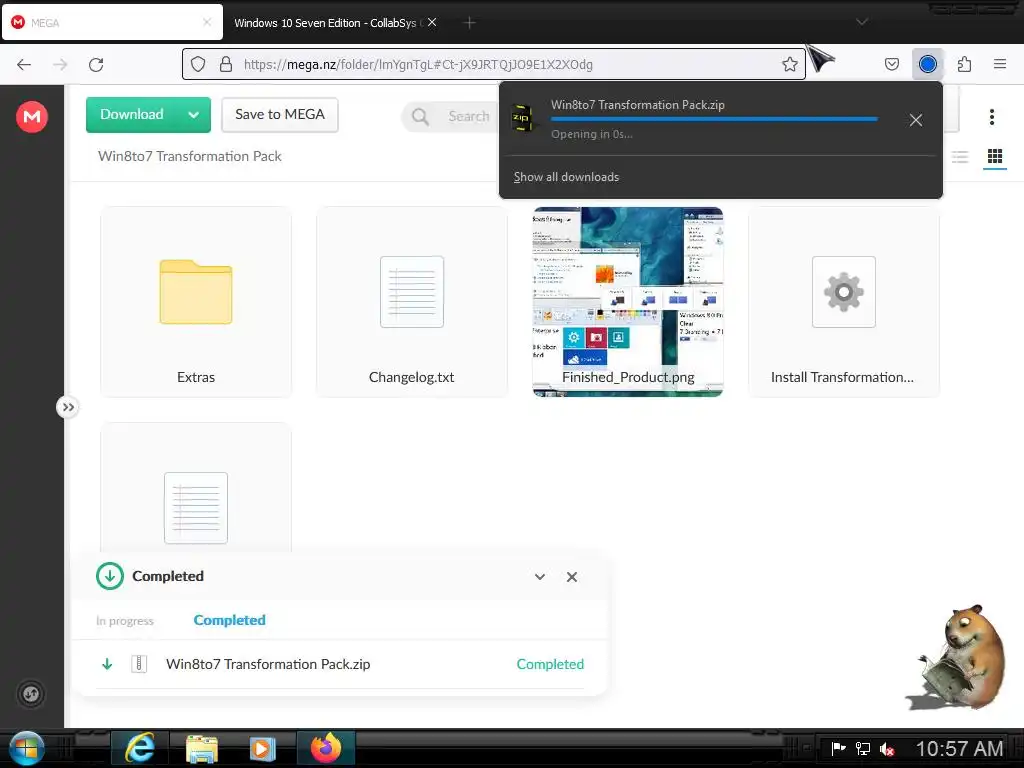1024x768 pixels.
Task: Toggle the Firefox downloads toolbar button
Action: pos(927,64)
